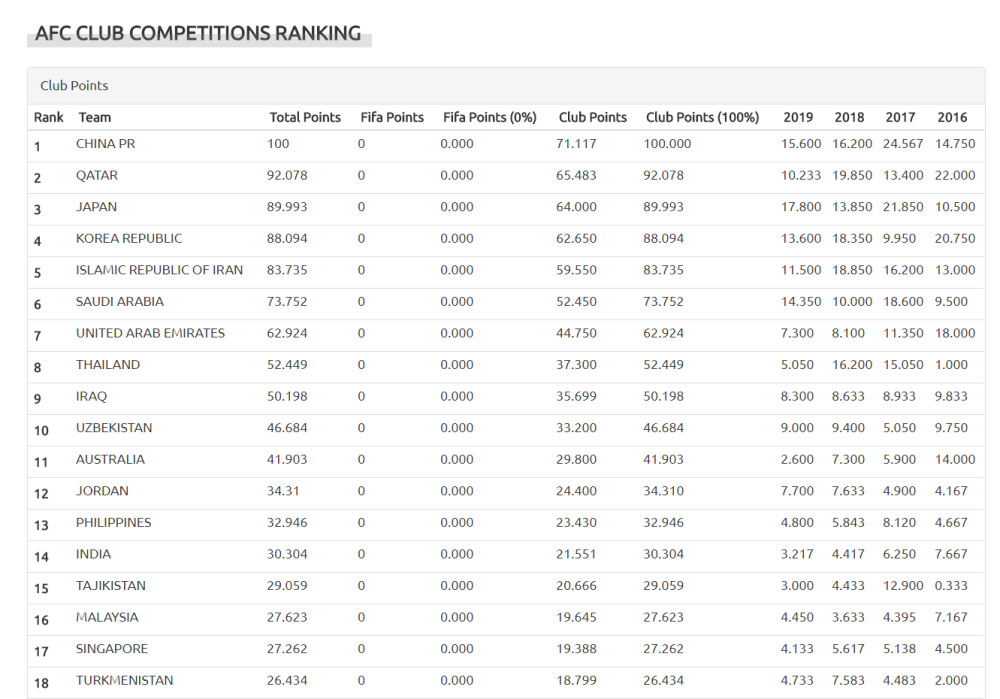The height and width of the screenshot is (699, 1000).
Task: Click the TURKMENISTAN team name
Action: pos(124,681)
